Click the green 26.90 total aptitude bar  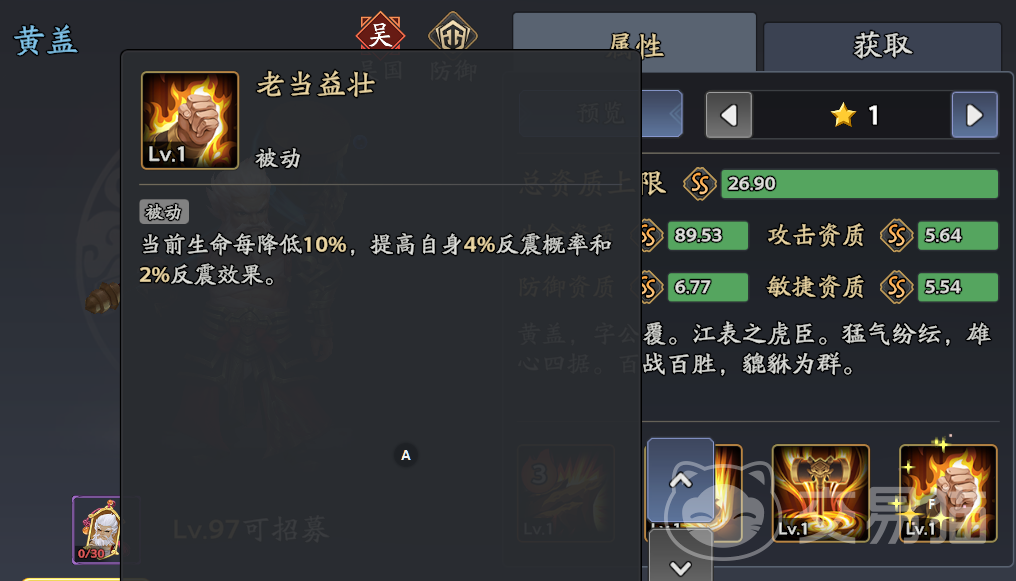859,184
